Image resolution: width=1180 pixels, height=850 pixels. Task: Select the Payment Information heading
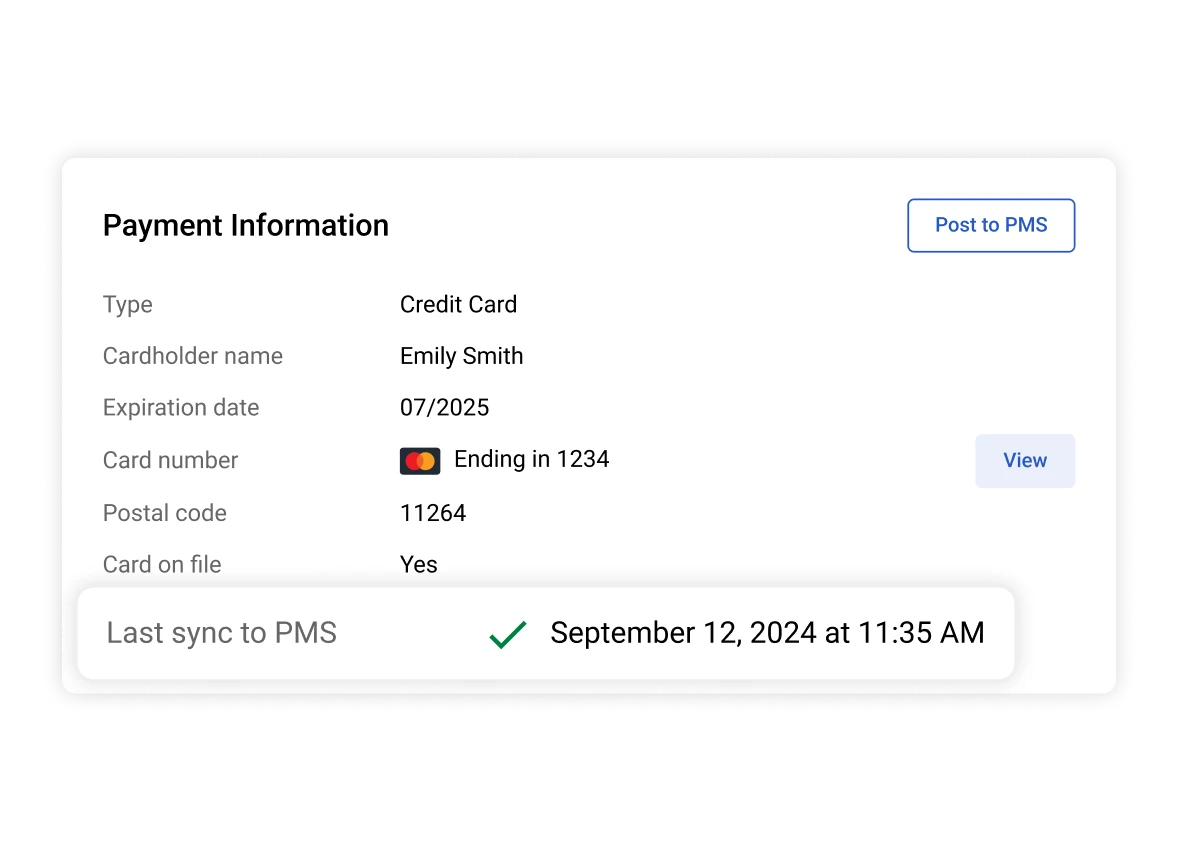click(x=245, y=225)
